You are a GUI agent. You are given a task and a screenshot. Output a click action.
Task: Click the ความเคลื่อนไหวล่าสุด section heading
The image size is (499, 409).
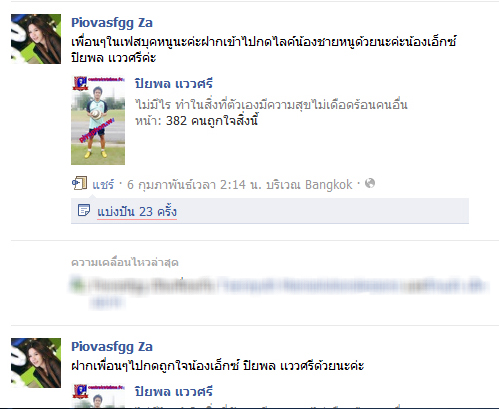125,262
